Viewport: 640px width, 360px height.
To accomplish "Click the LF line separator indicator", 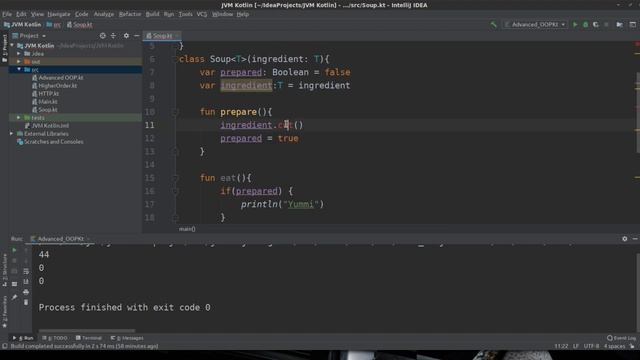I will [576, 346].
